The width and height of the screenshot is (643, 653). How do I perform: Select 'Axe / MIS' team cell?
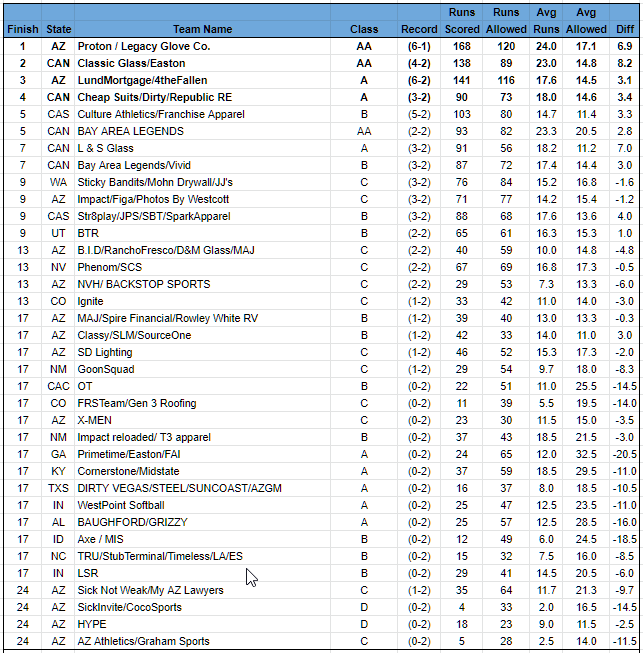(x=202, y=539)
